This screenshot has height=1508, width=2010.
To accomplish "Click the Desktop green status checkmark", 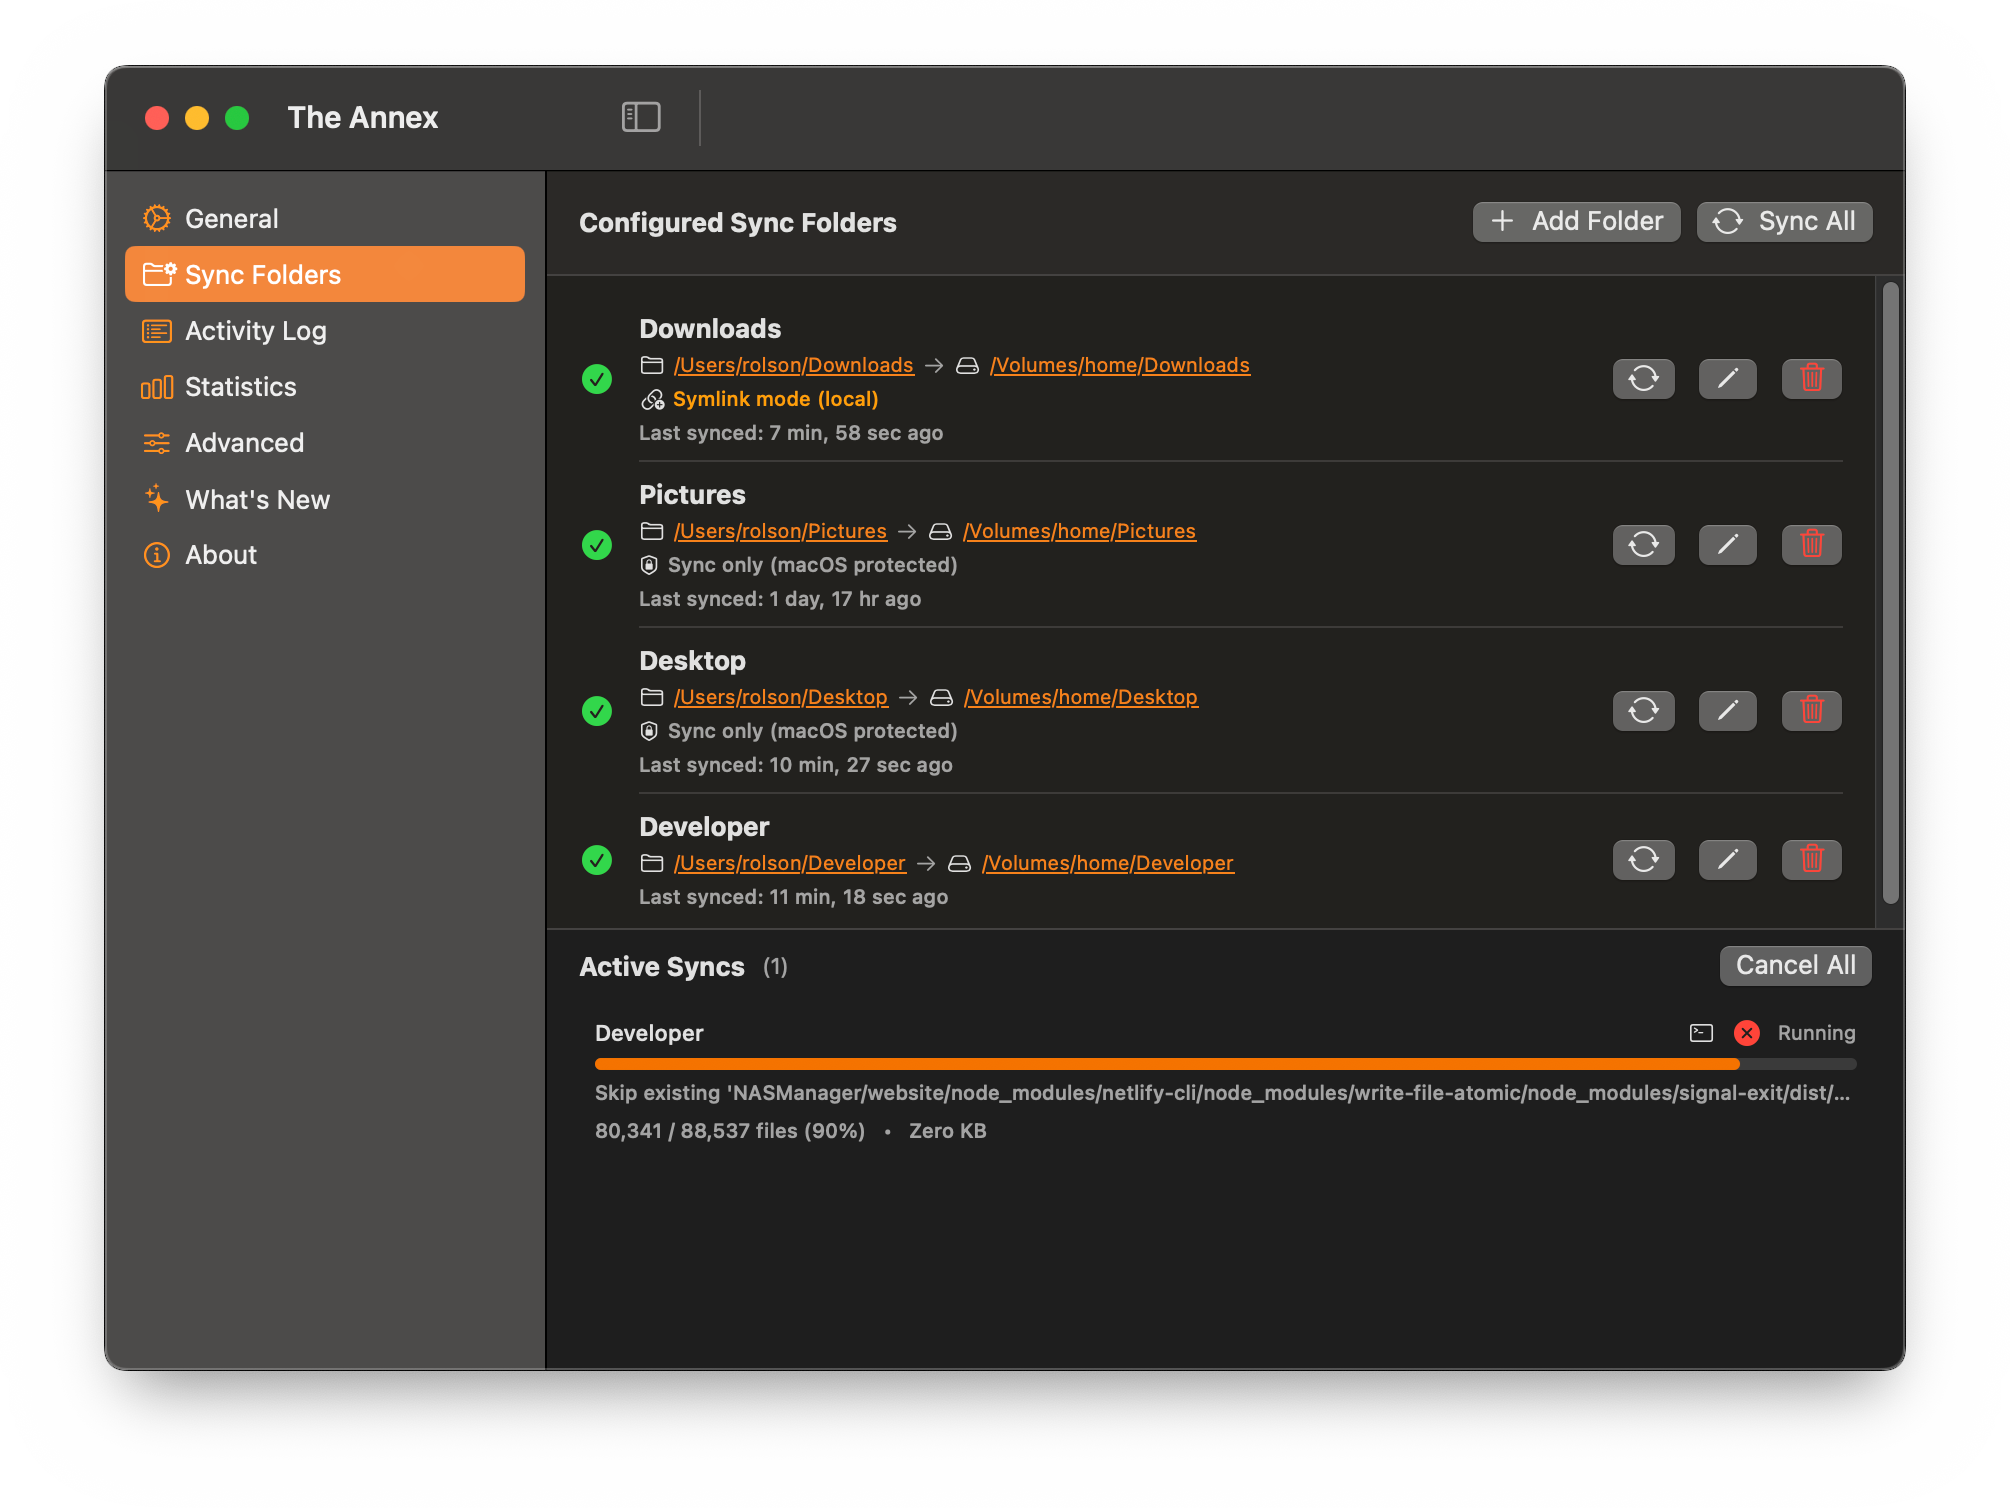I will pyautogui.click(x=597, y=711).
